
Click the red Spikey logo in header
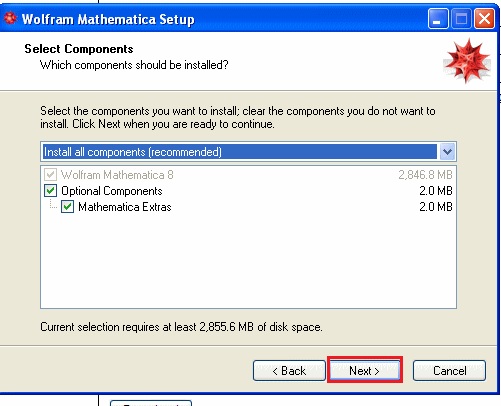pyautogui.click(x=467, y=60)
